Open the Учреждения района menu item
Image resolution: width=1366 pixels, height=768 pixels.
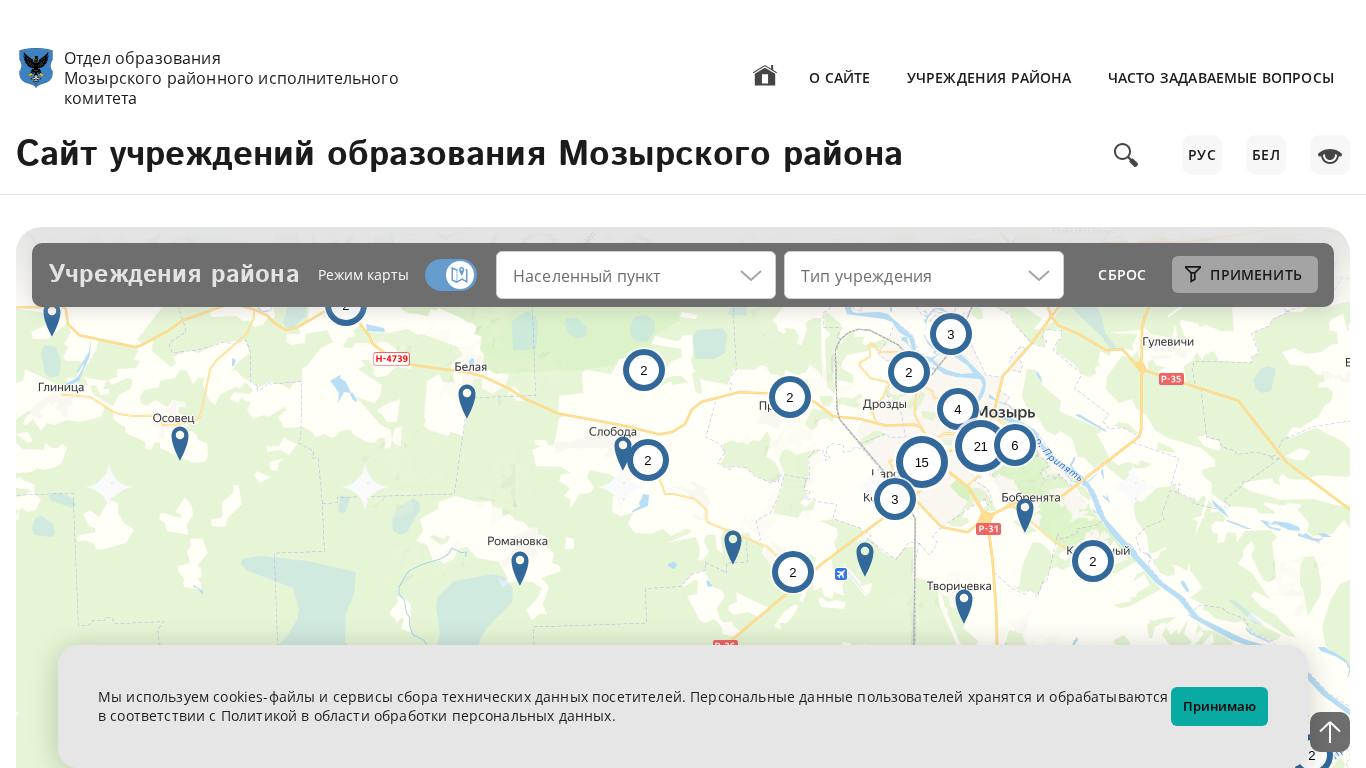click(x=988, y=78)
